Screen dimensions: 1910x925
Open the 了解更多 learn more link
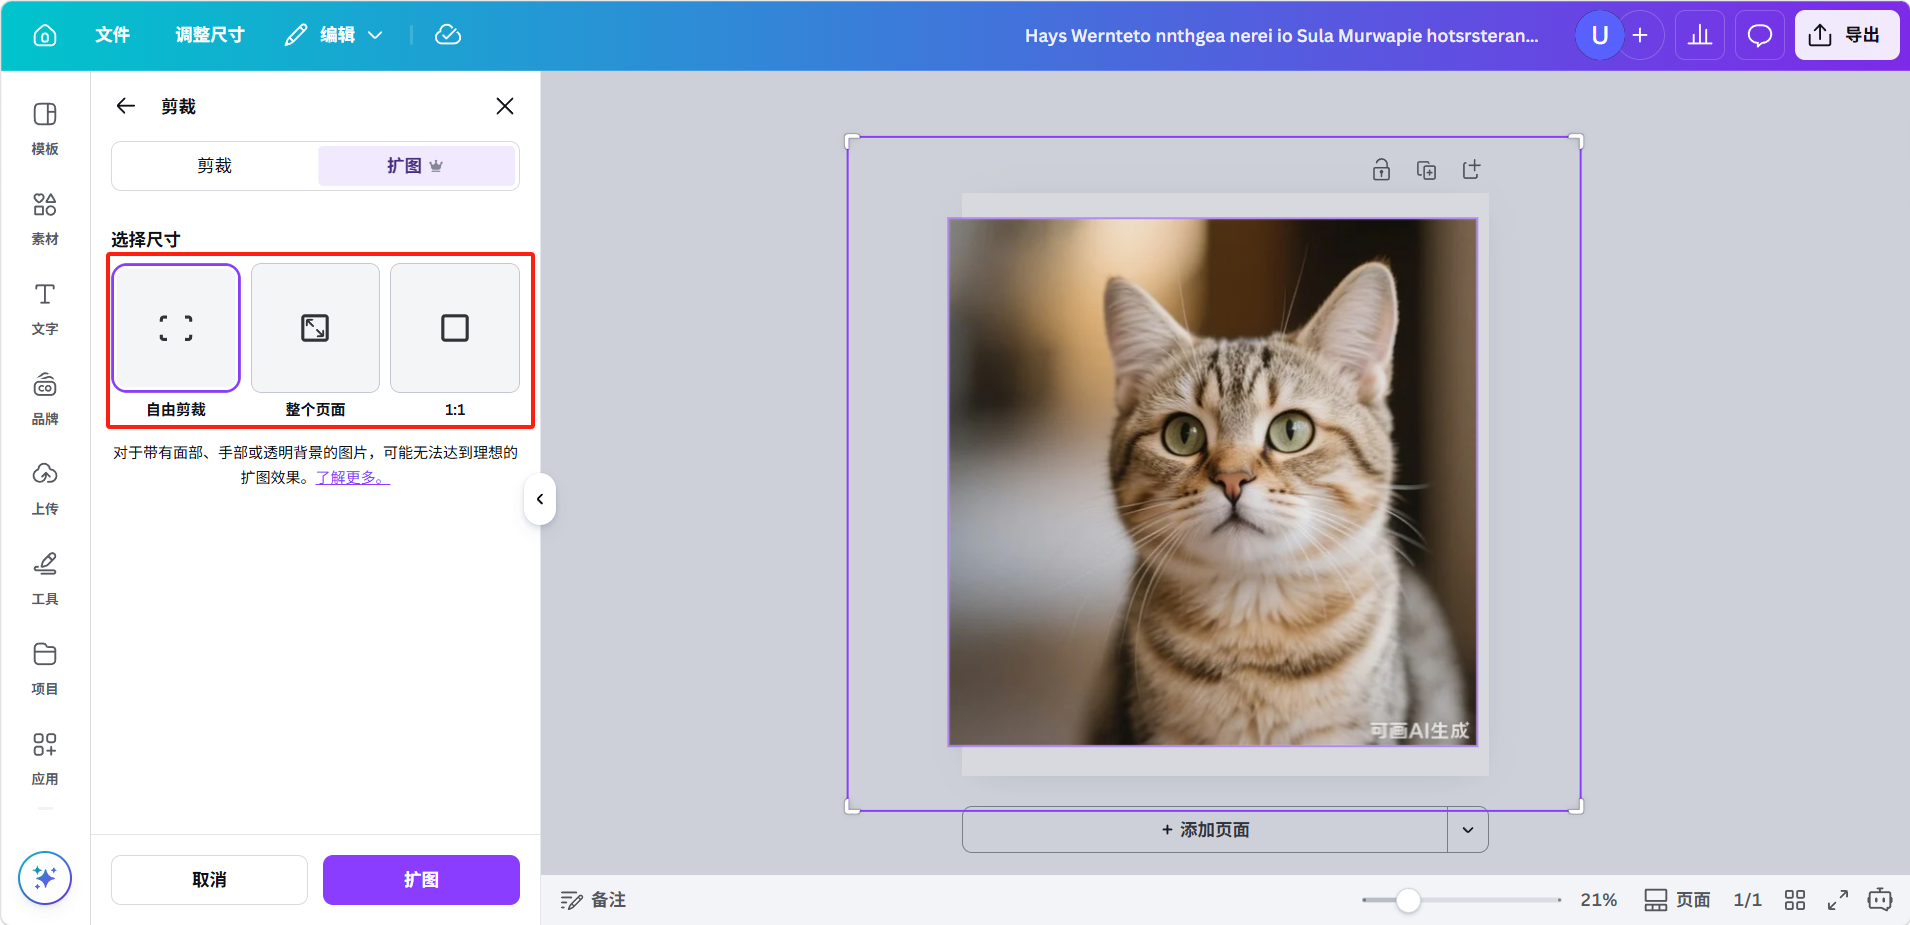pos(353,478)
